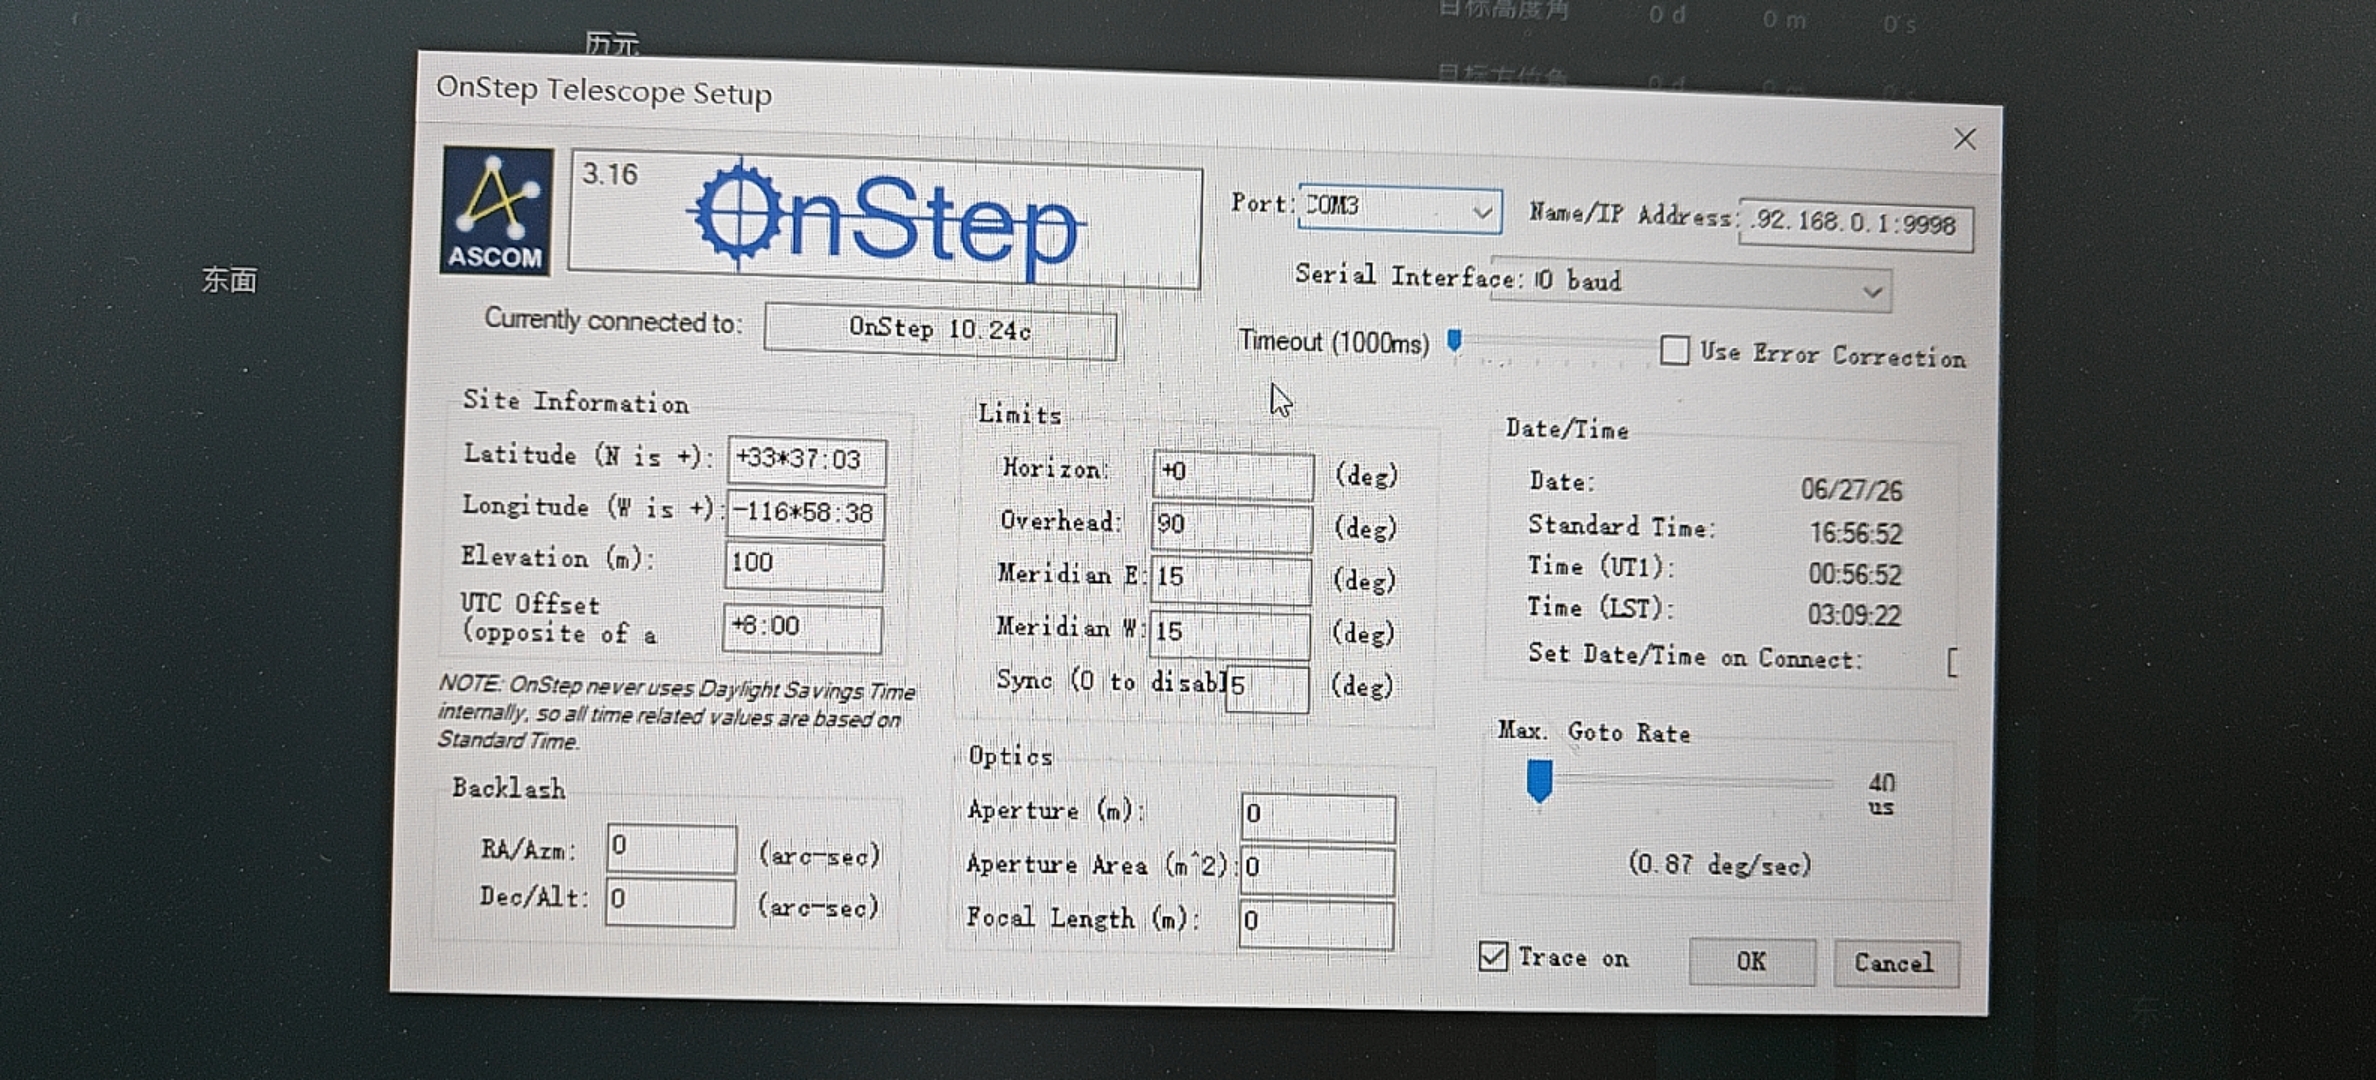Click the RA/Azm backlash field
The width and height of the screenshot is (2376, 1080).
671,848
